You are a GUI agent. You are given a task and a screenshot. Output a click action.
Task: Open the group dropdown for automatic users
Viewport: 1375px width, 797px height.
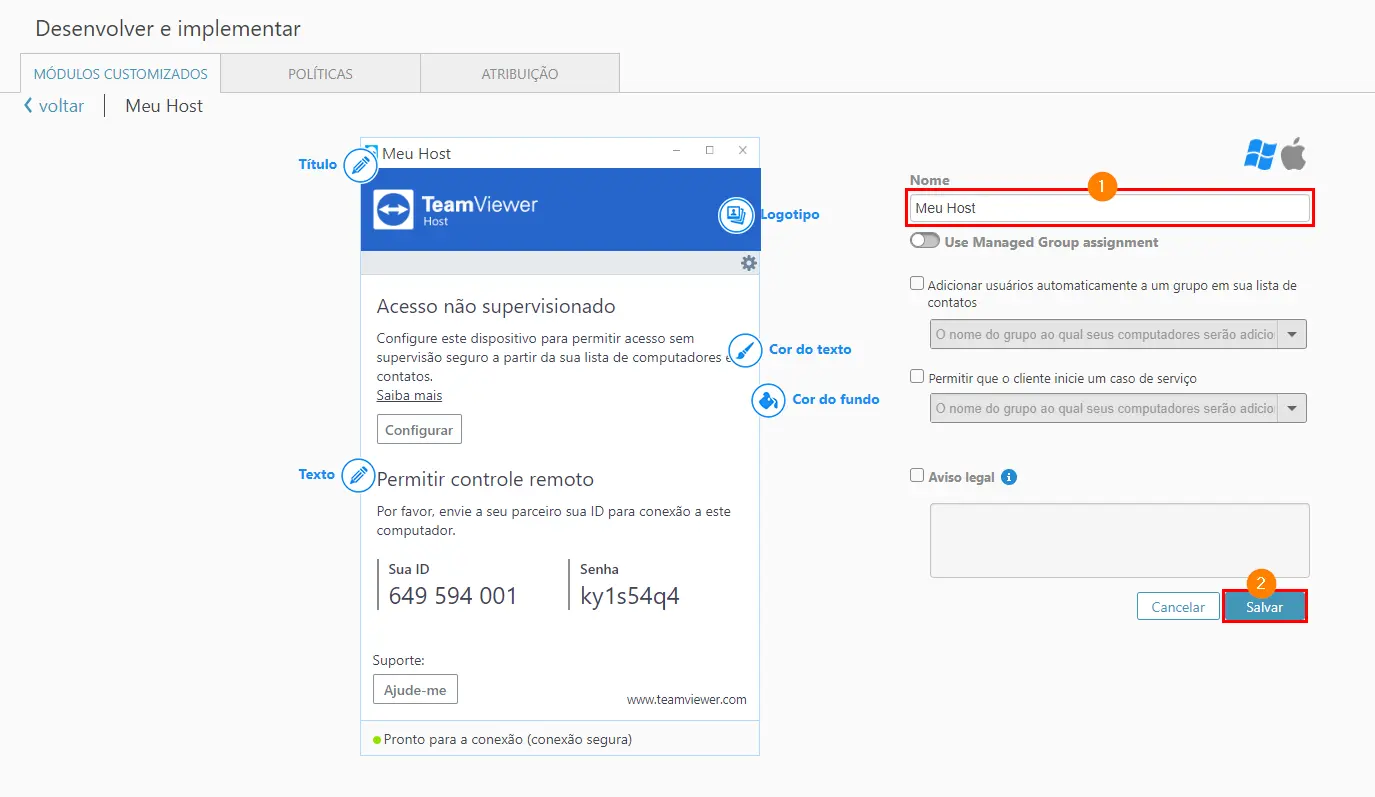1118,334
